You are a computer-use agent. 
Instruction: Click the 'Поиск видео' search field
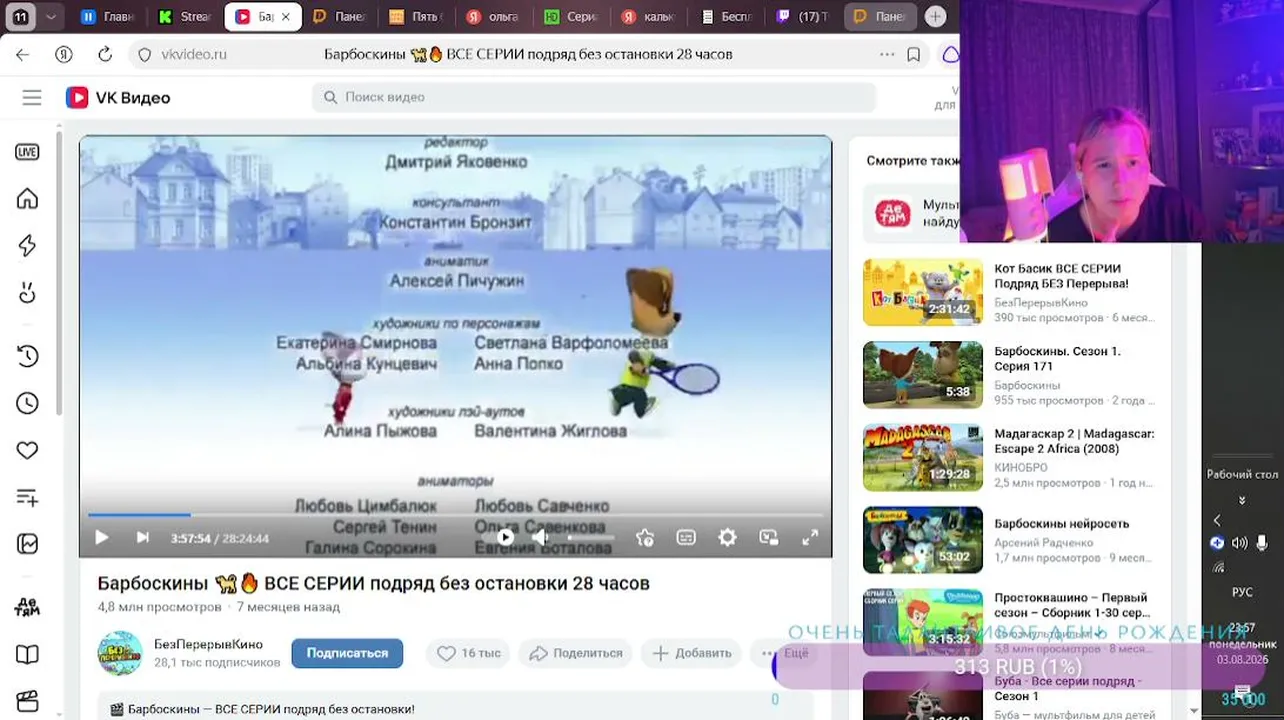(594, 97)
